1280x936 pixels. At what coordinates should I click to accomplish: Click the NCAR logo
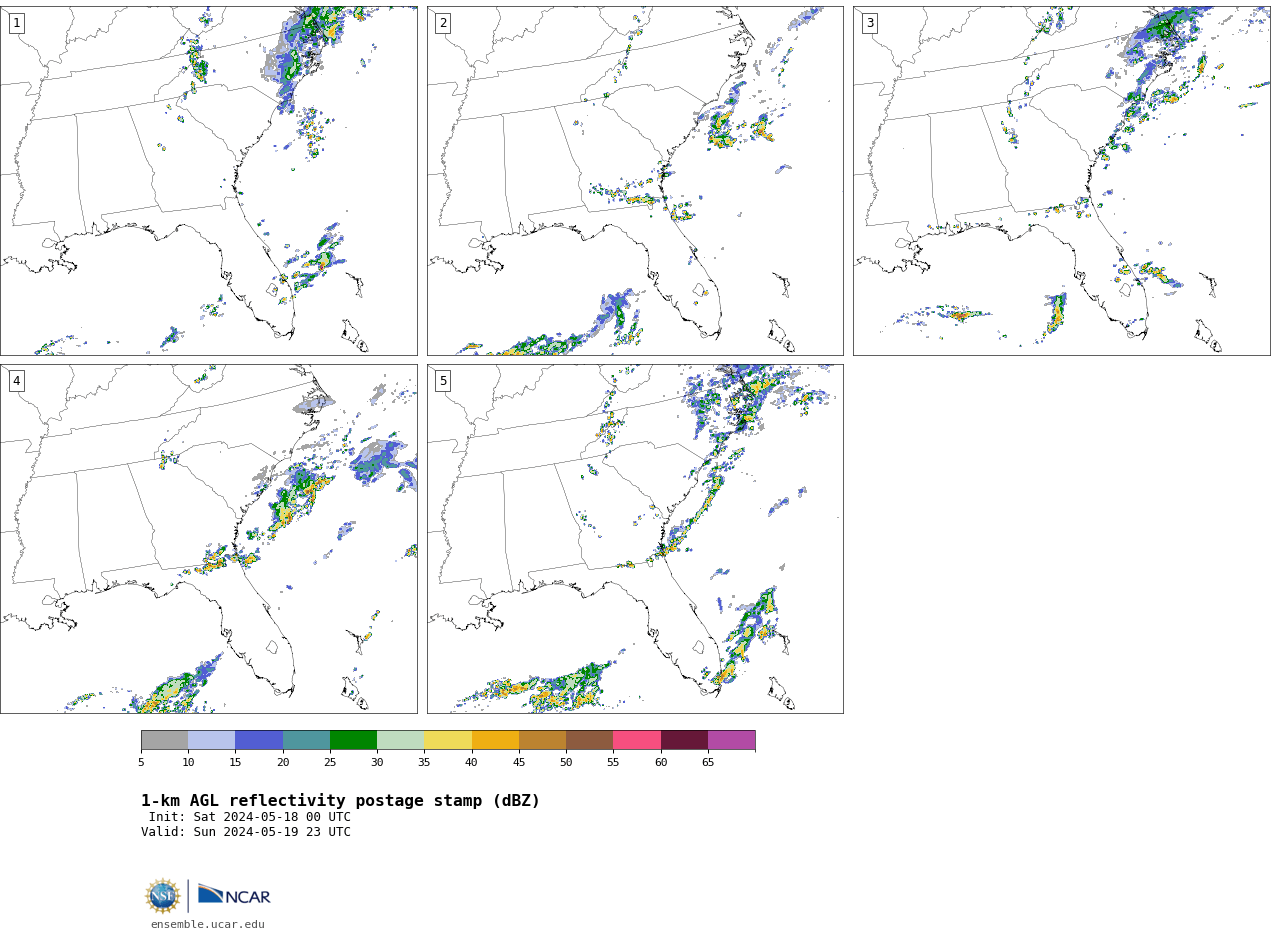tap(234, 895)
